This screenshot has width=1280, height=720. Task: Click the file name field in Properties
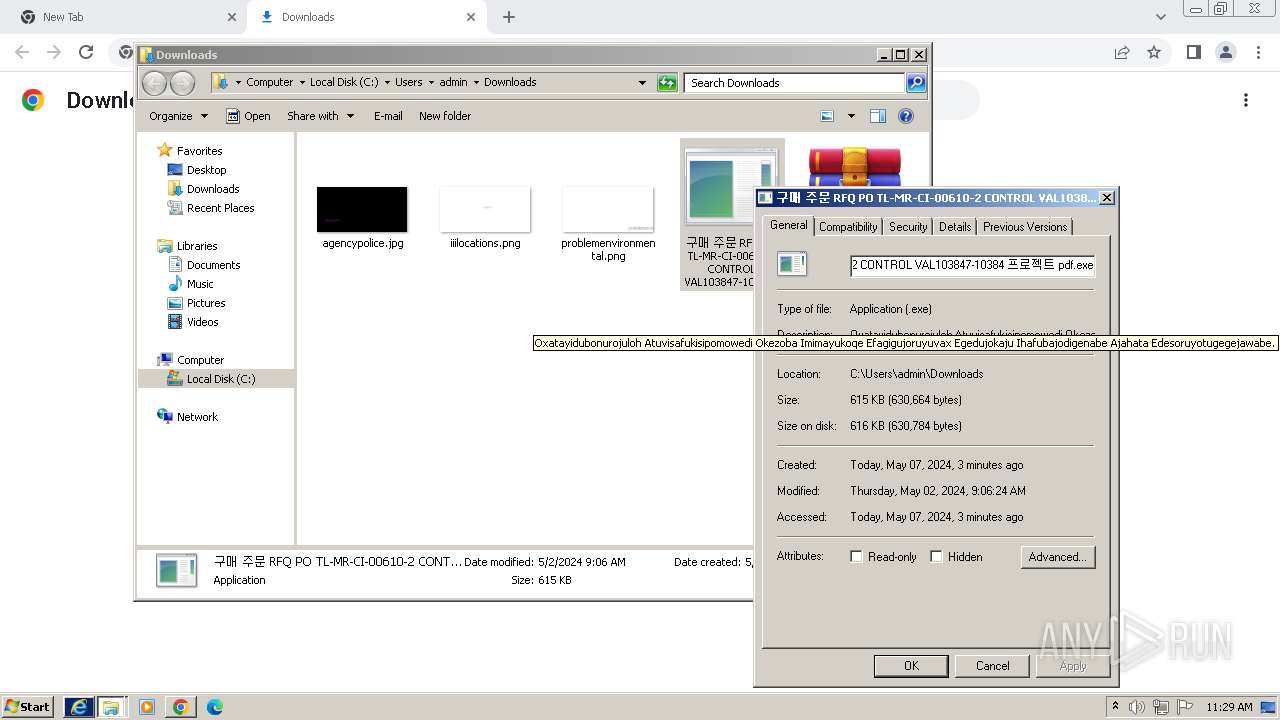pos(972,265)
